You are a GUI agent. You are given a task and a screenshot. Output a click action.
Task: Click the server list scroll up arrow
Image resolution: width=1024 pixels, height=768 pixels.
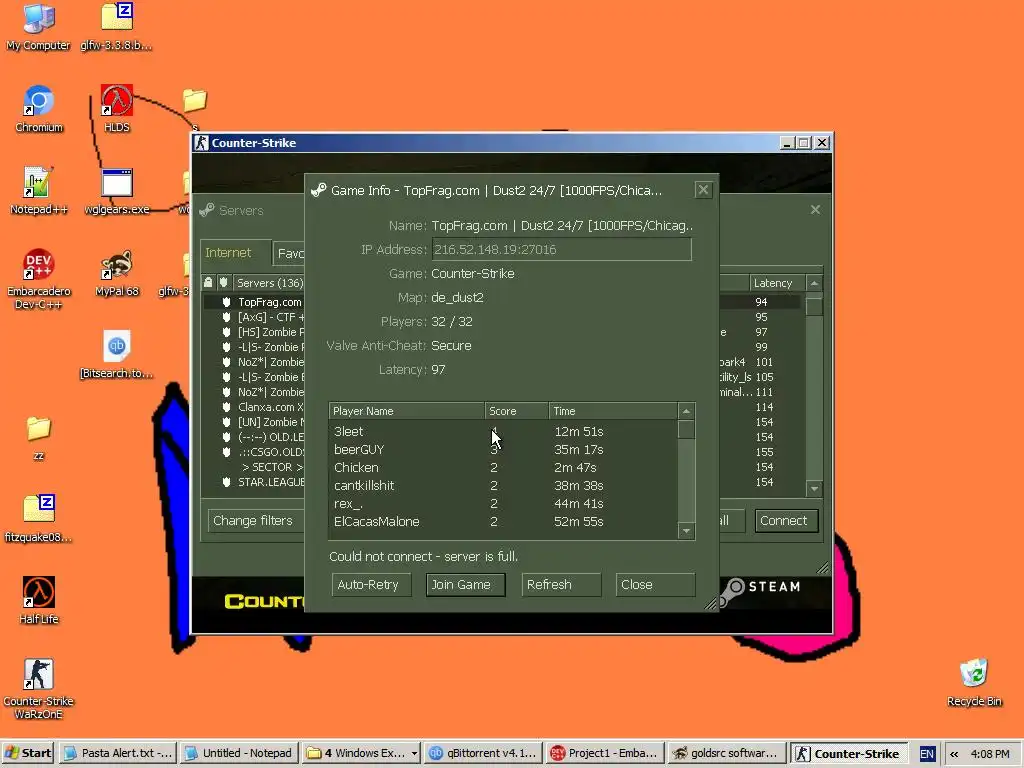(x=814, y=283)
